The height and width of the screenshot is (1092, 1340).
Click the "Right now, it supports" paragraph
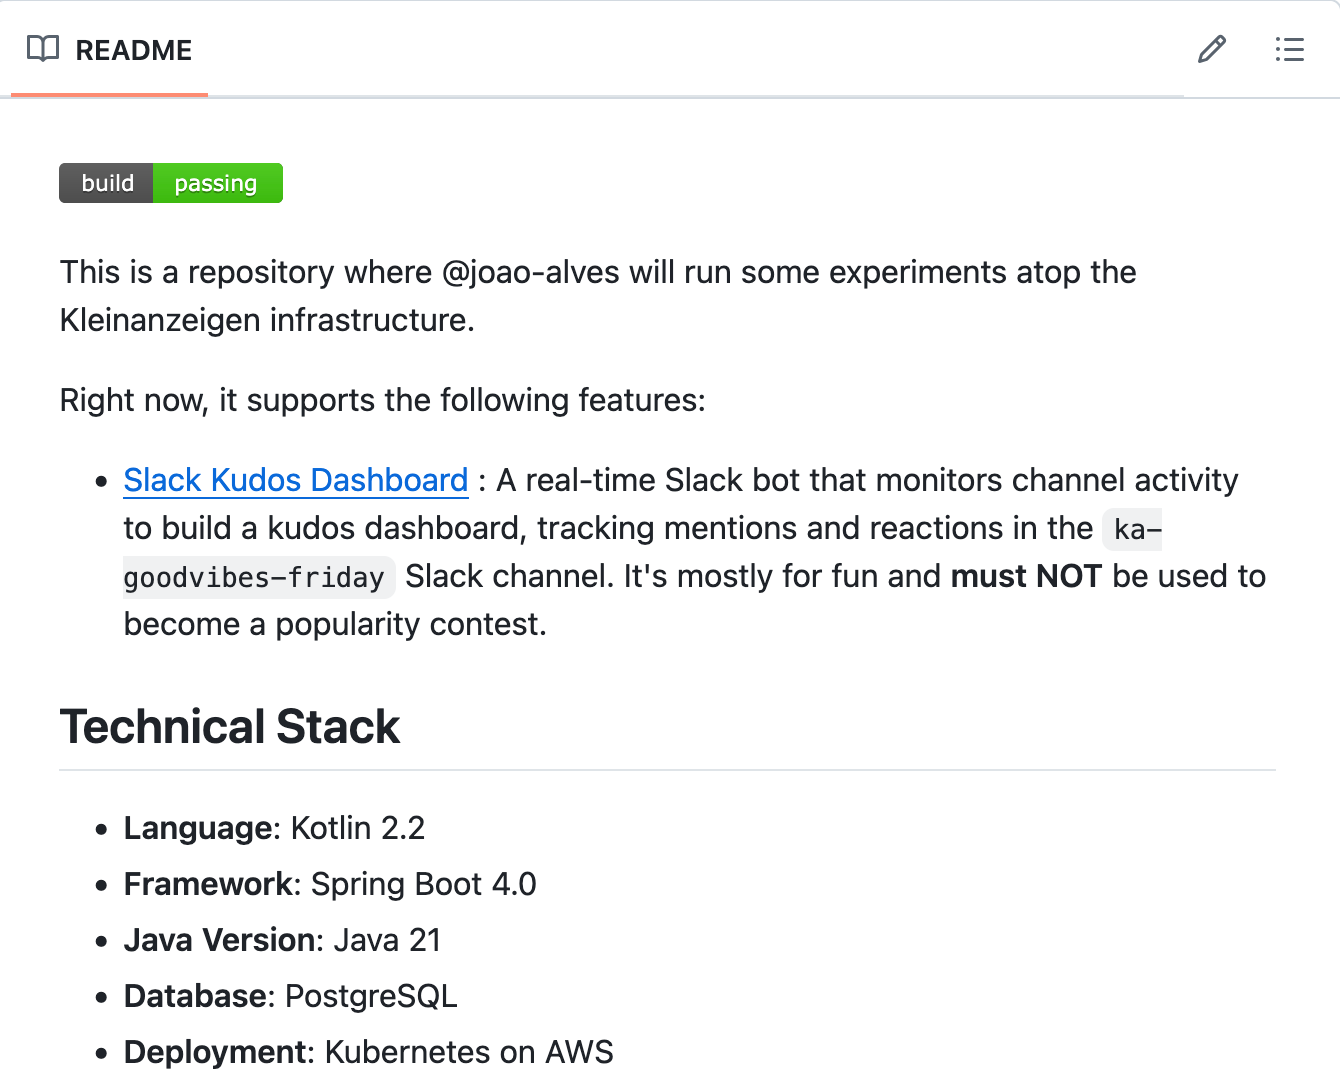(x=382, y=400)
